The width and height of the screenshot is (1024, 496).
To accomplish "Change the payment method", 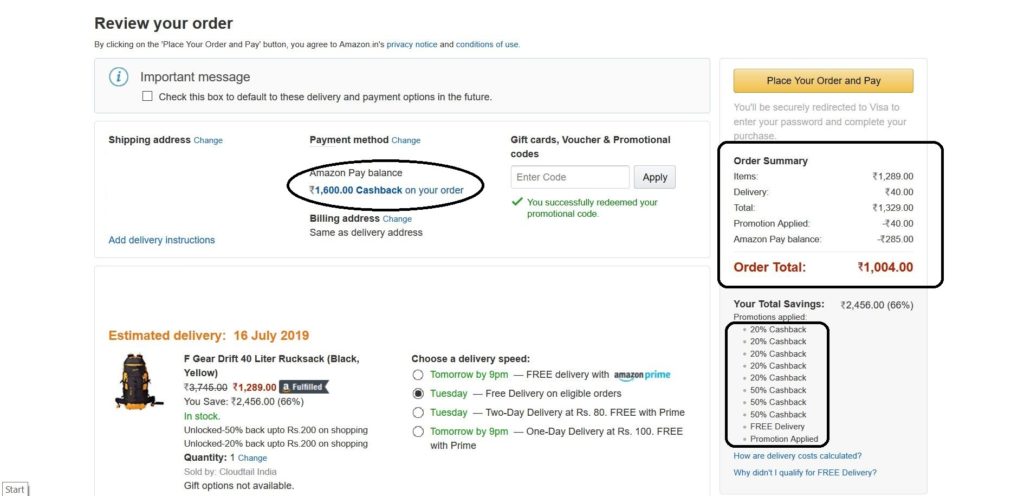I will click(406, 141).
